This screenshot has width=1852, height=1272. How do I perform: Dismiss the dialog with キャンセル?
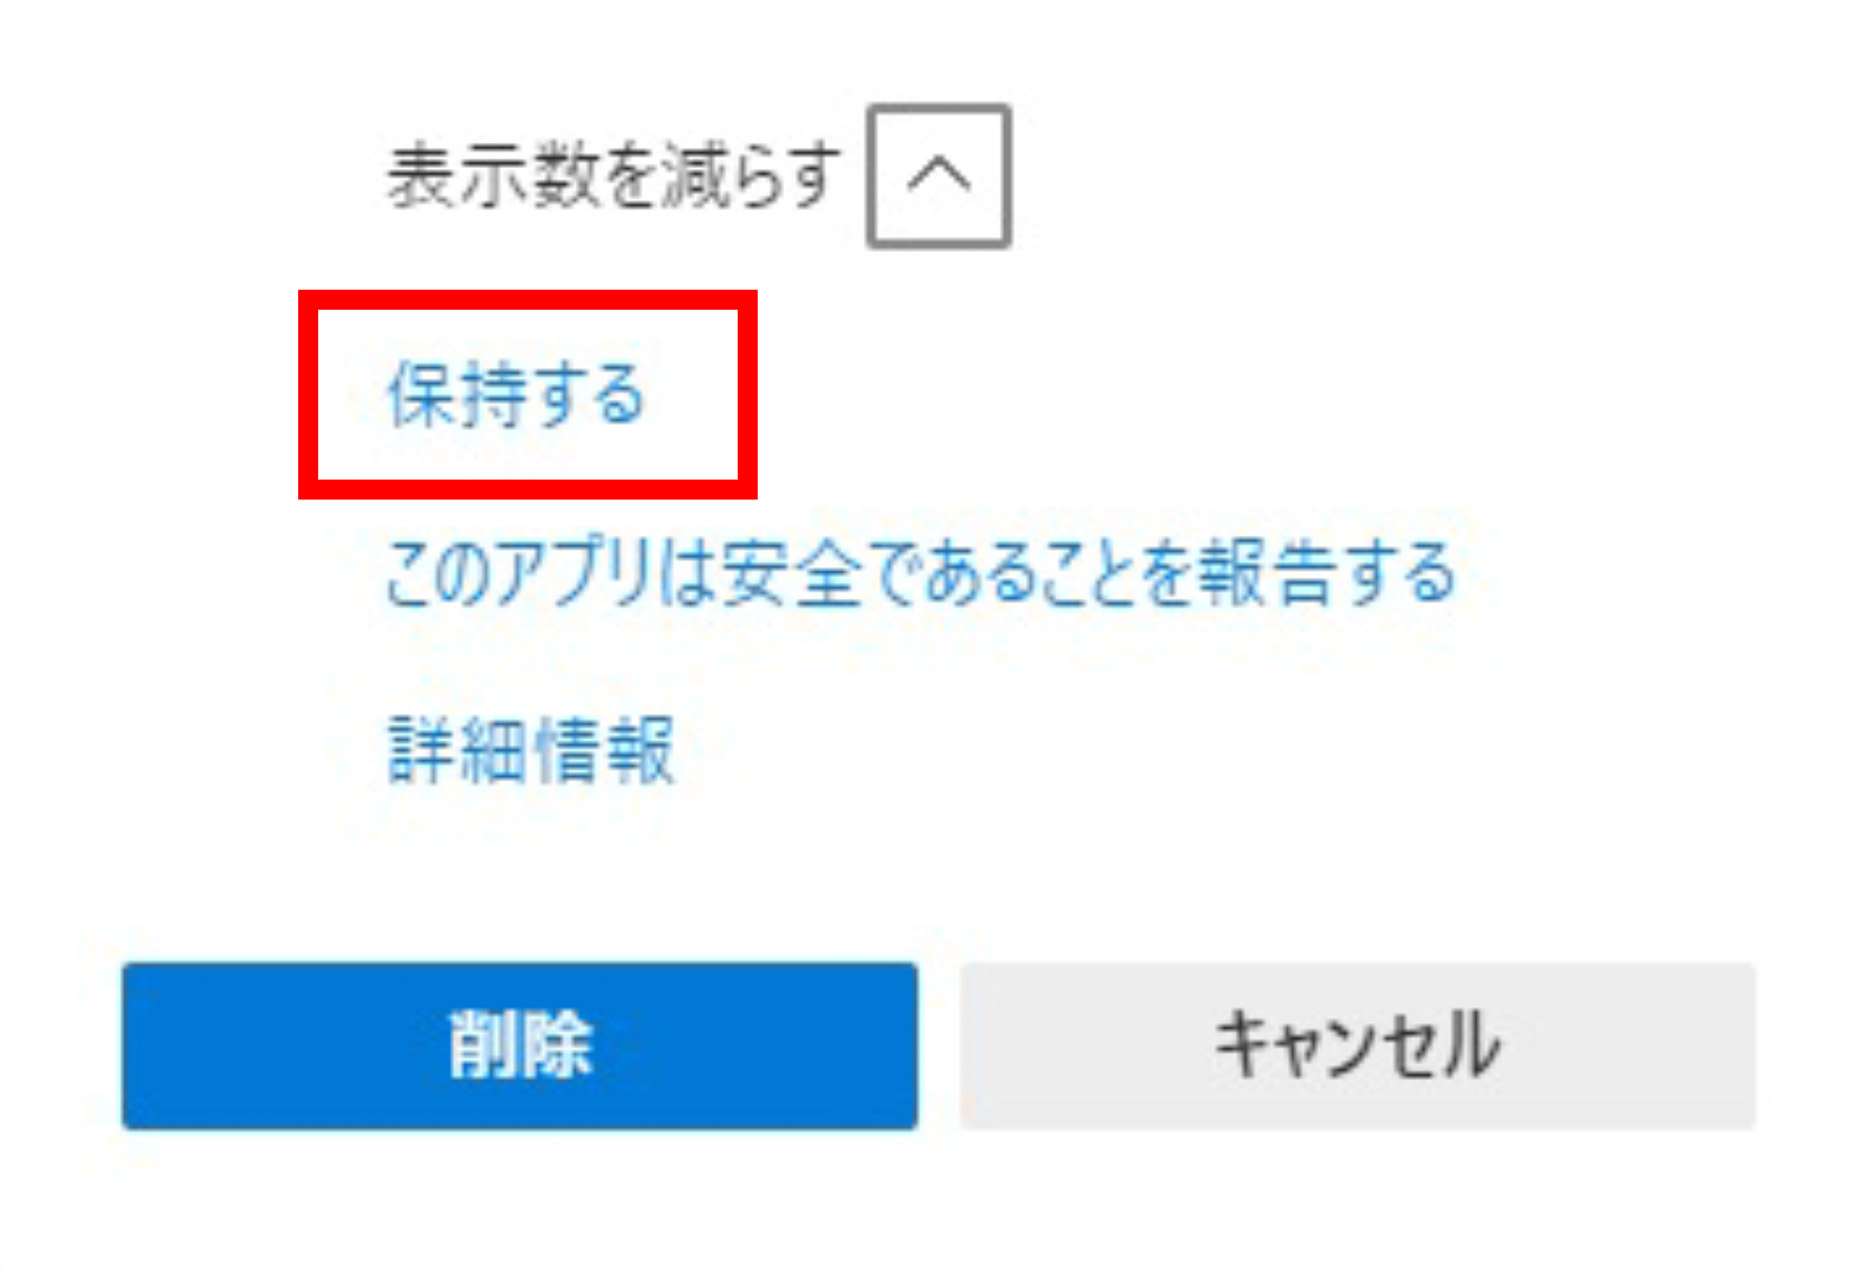click(1357, 1045)
